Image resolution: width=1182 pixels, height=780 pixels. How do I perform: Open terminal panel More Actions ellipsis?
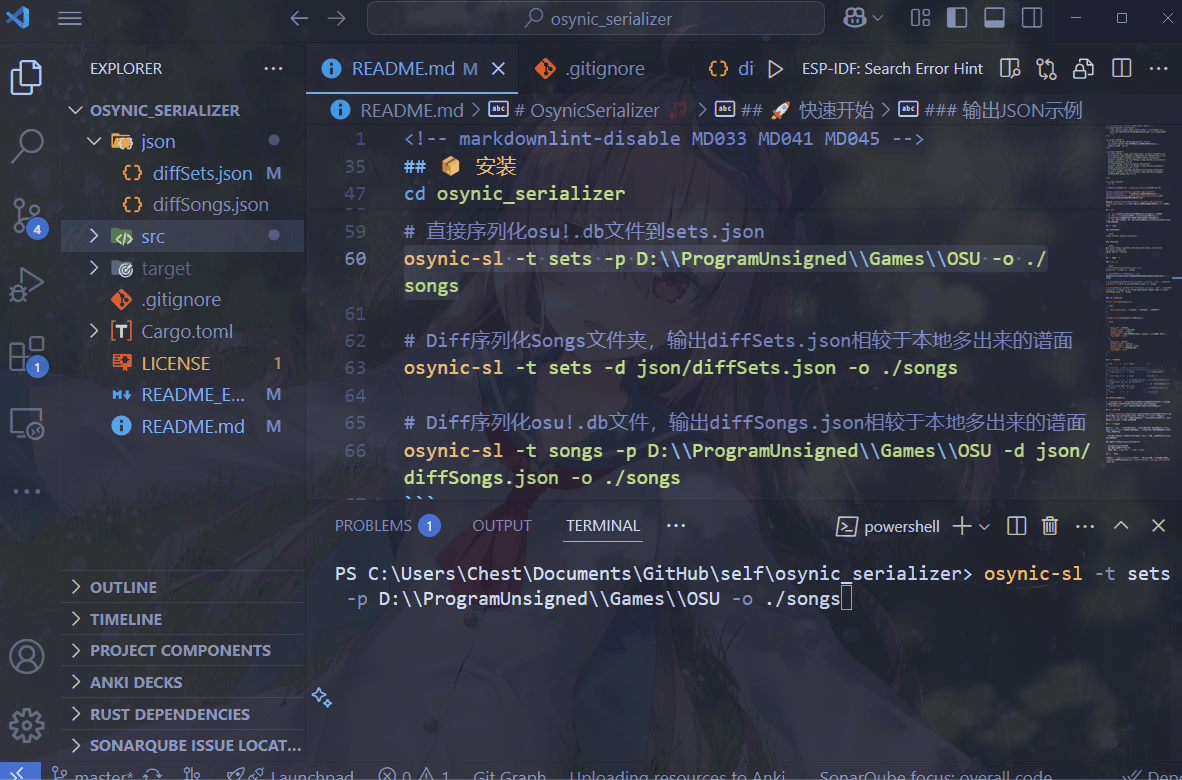[x=1085, y=526]
